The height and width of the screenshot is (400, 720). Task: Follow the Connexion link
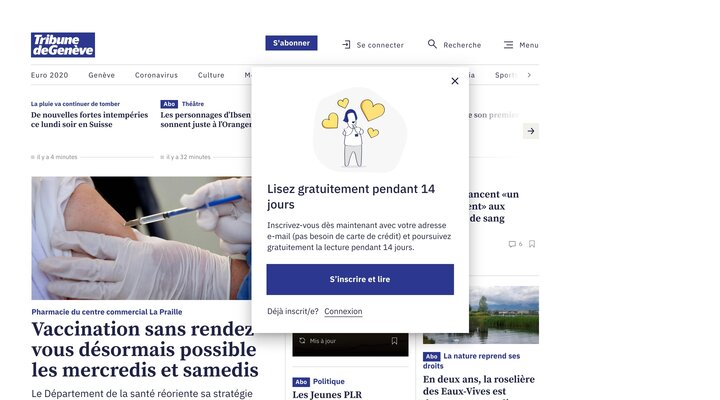(x=343, y=311)
